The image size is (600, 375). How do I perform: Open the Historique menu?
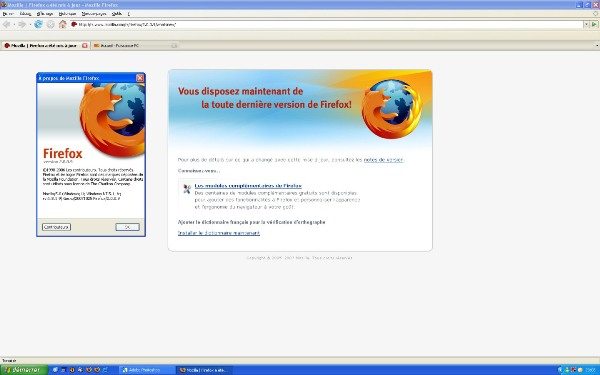(x=67, y=14)
